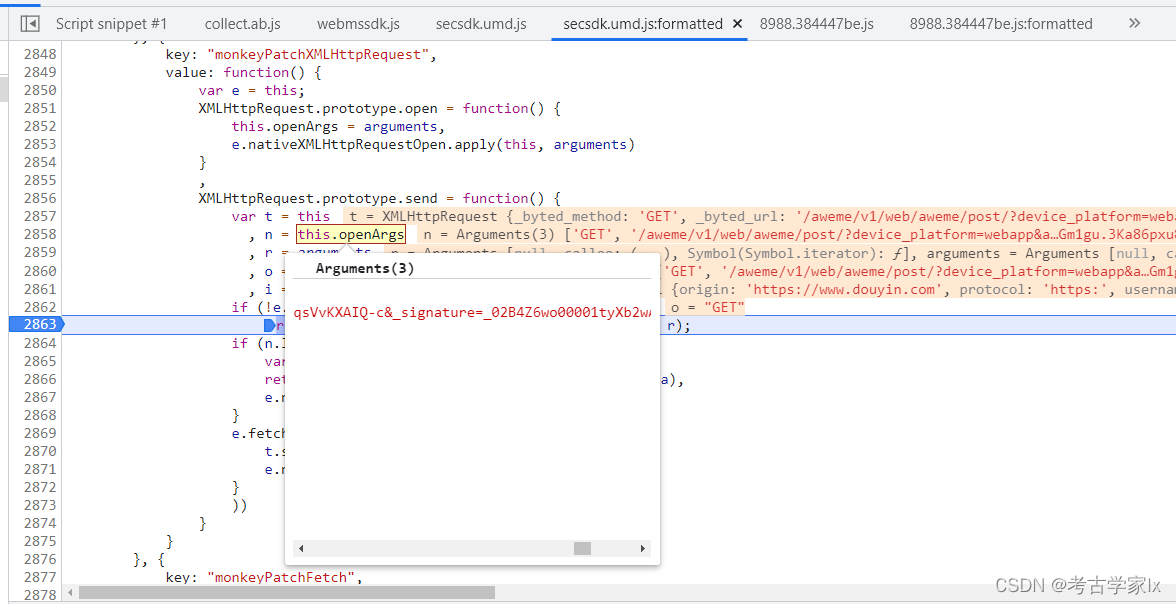1176x604 pixels.
Task: Switch to the secsdk.umd.js tab
Action: (481, 24)
